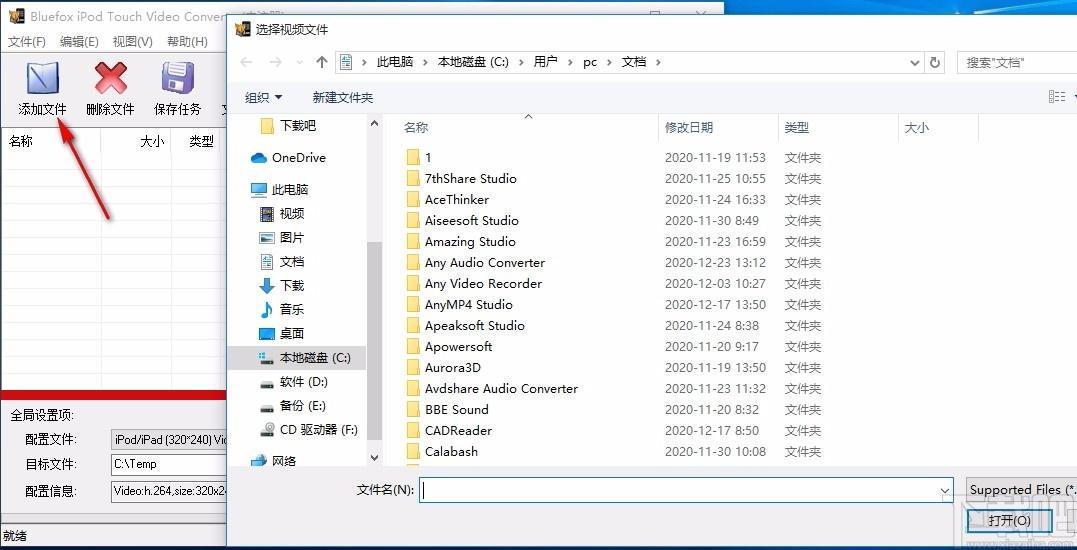Open Downloads (下载) in the sidebar
This screenshot has width=1077, height=550.
coord(282,286)
